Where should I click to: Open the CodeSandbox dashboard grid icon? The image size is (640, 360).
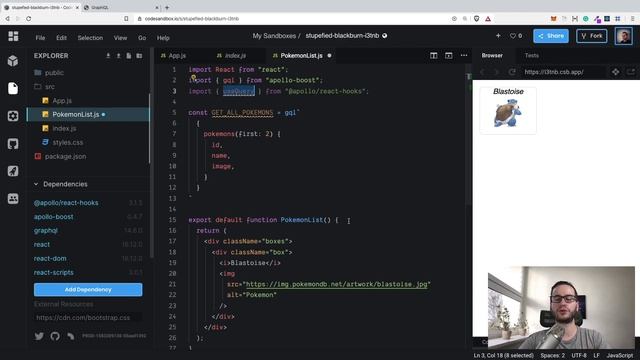tap(13, 36)
